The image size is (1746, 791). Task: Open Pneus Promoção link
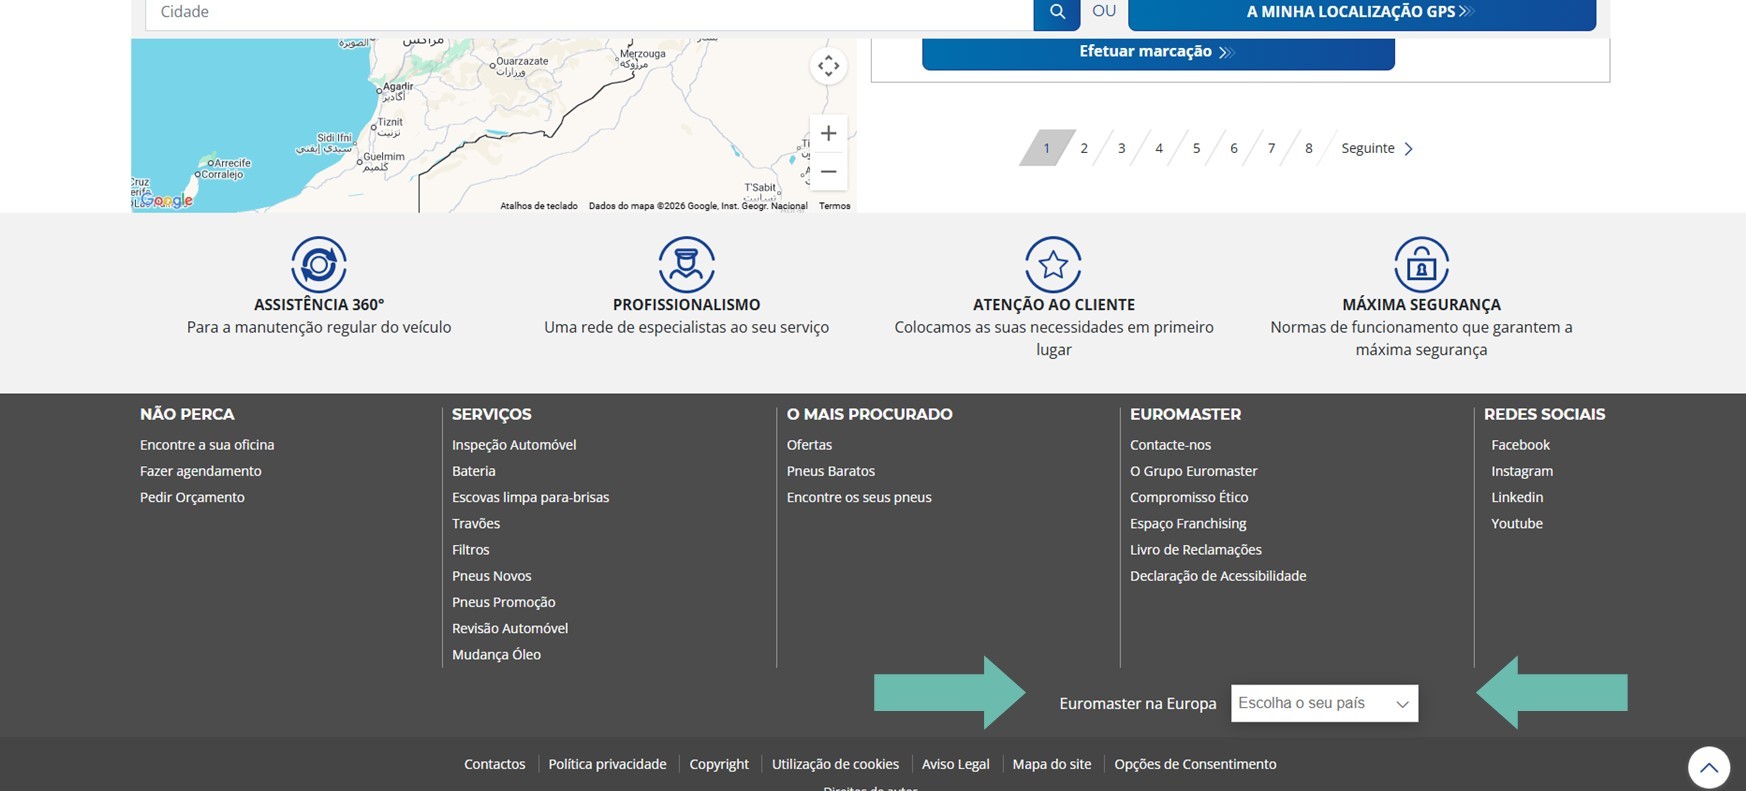point(504,602)
